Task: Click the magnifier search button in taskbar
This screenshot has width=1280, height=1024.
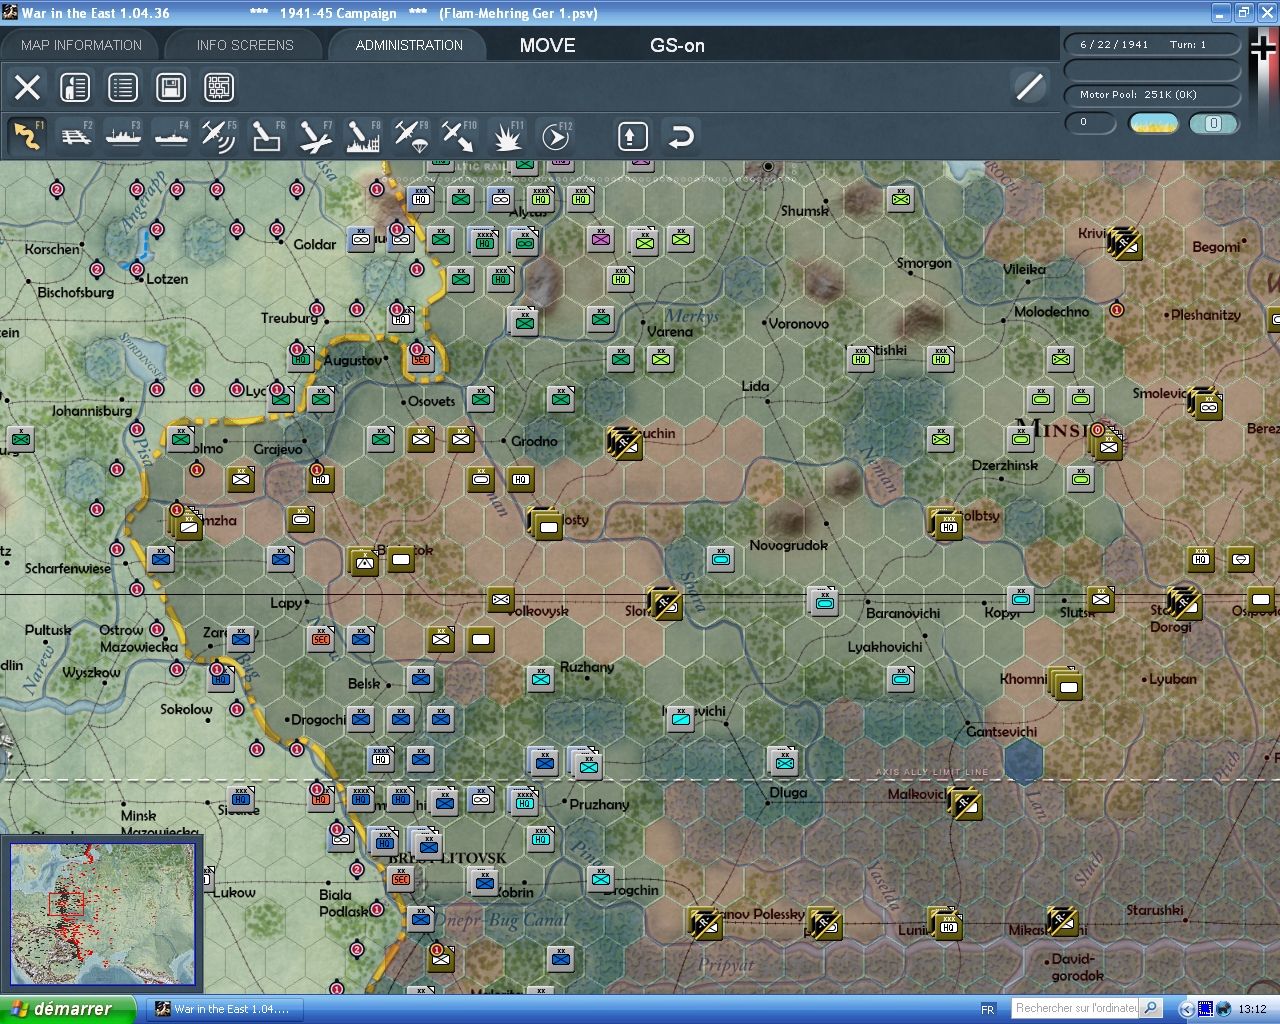Action: (1151, 1008)
